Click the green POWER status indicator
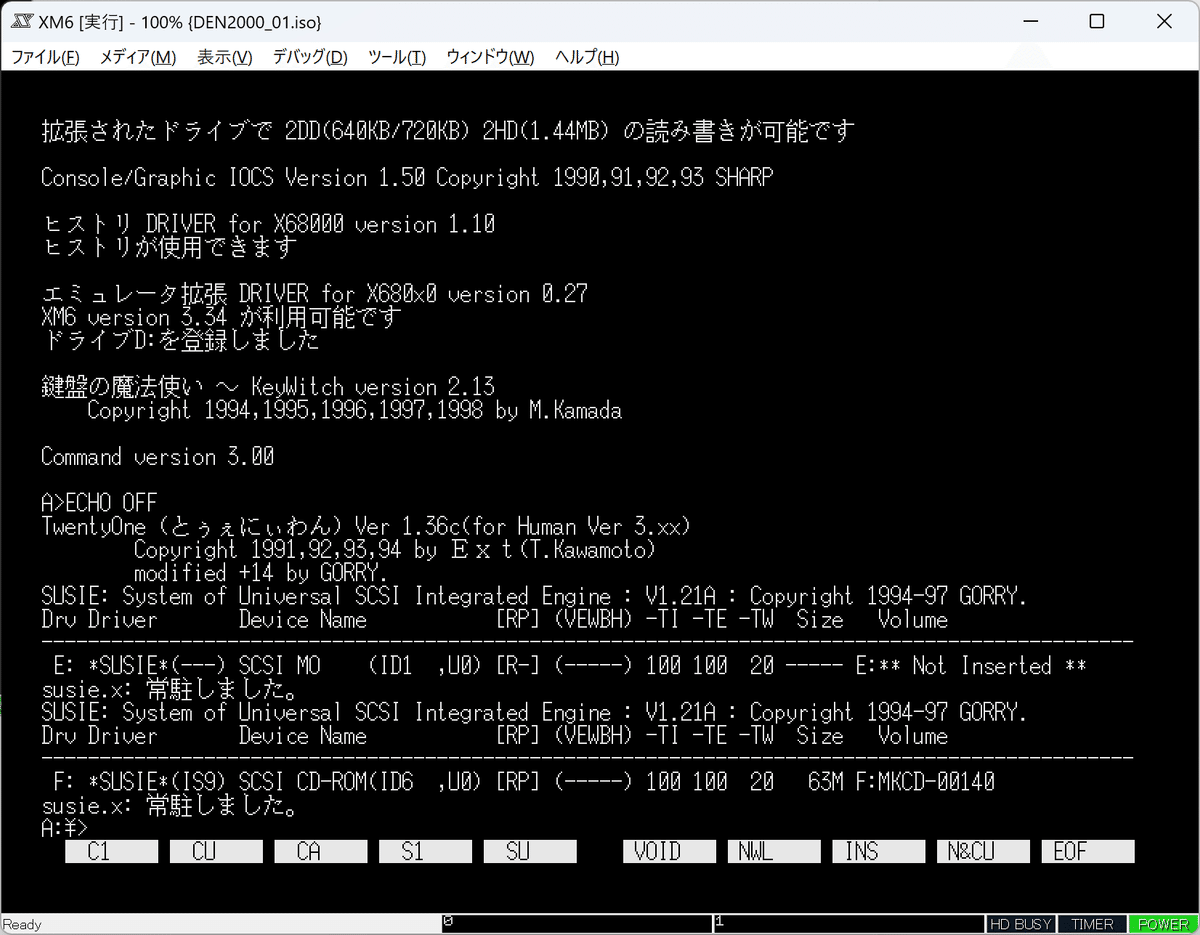Viewport: 1200px width, 935px height. click(1163, 925)
